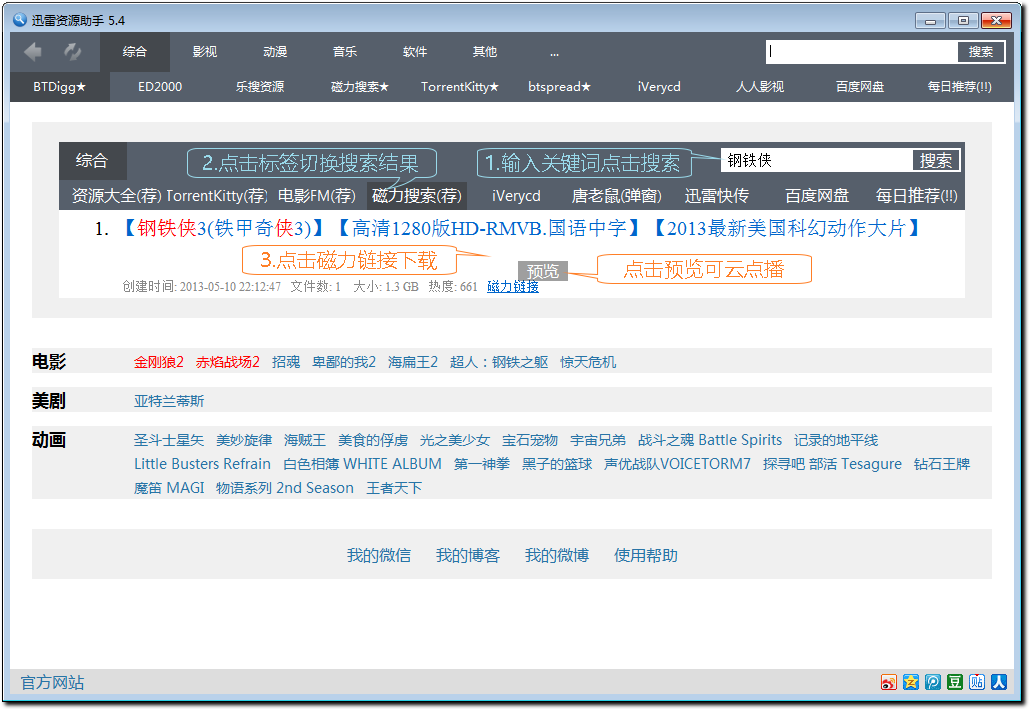Switch to the 其他 category tab
This screenshot has width=1030, height=709.
point(485,51)
